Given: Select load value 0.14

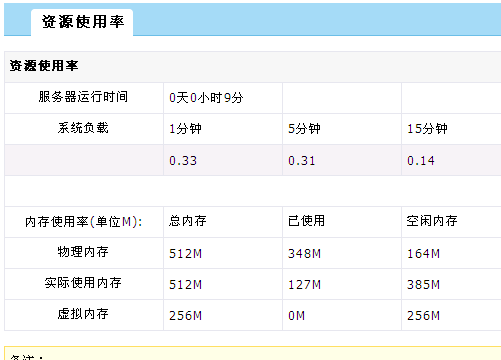Looking at the screenshot, I should pyautogui.click(x=421, y=161).
